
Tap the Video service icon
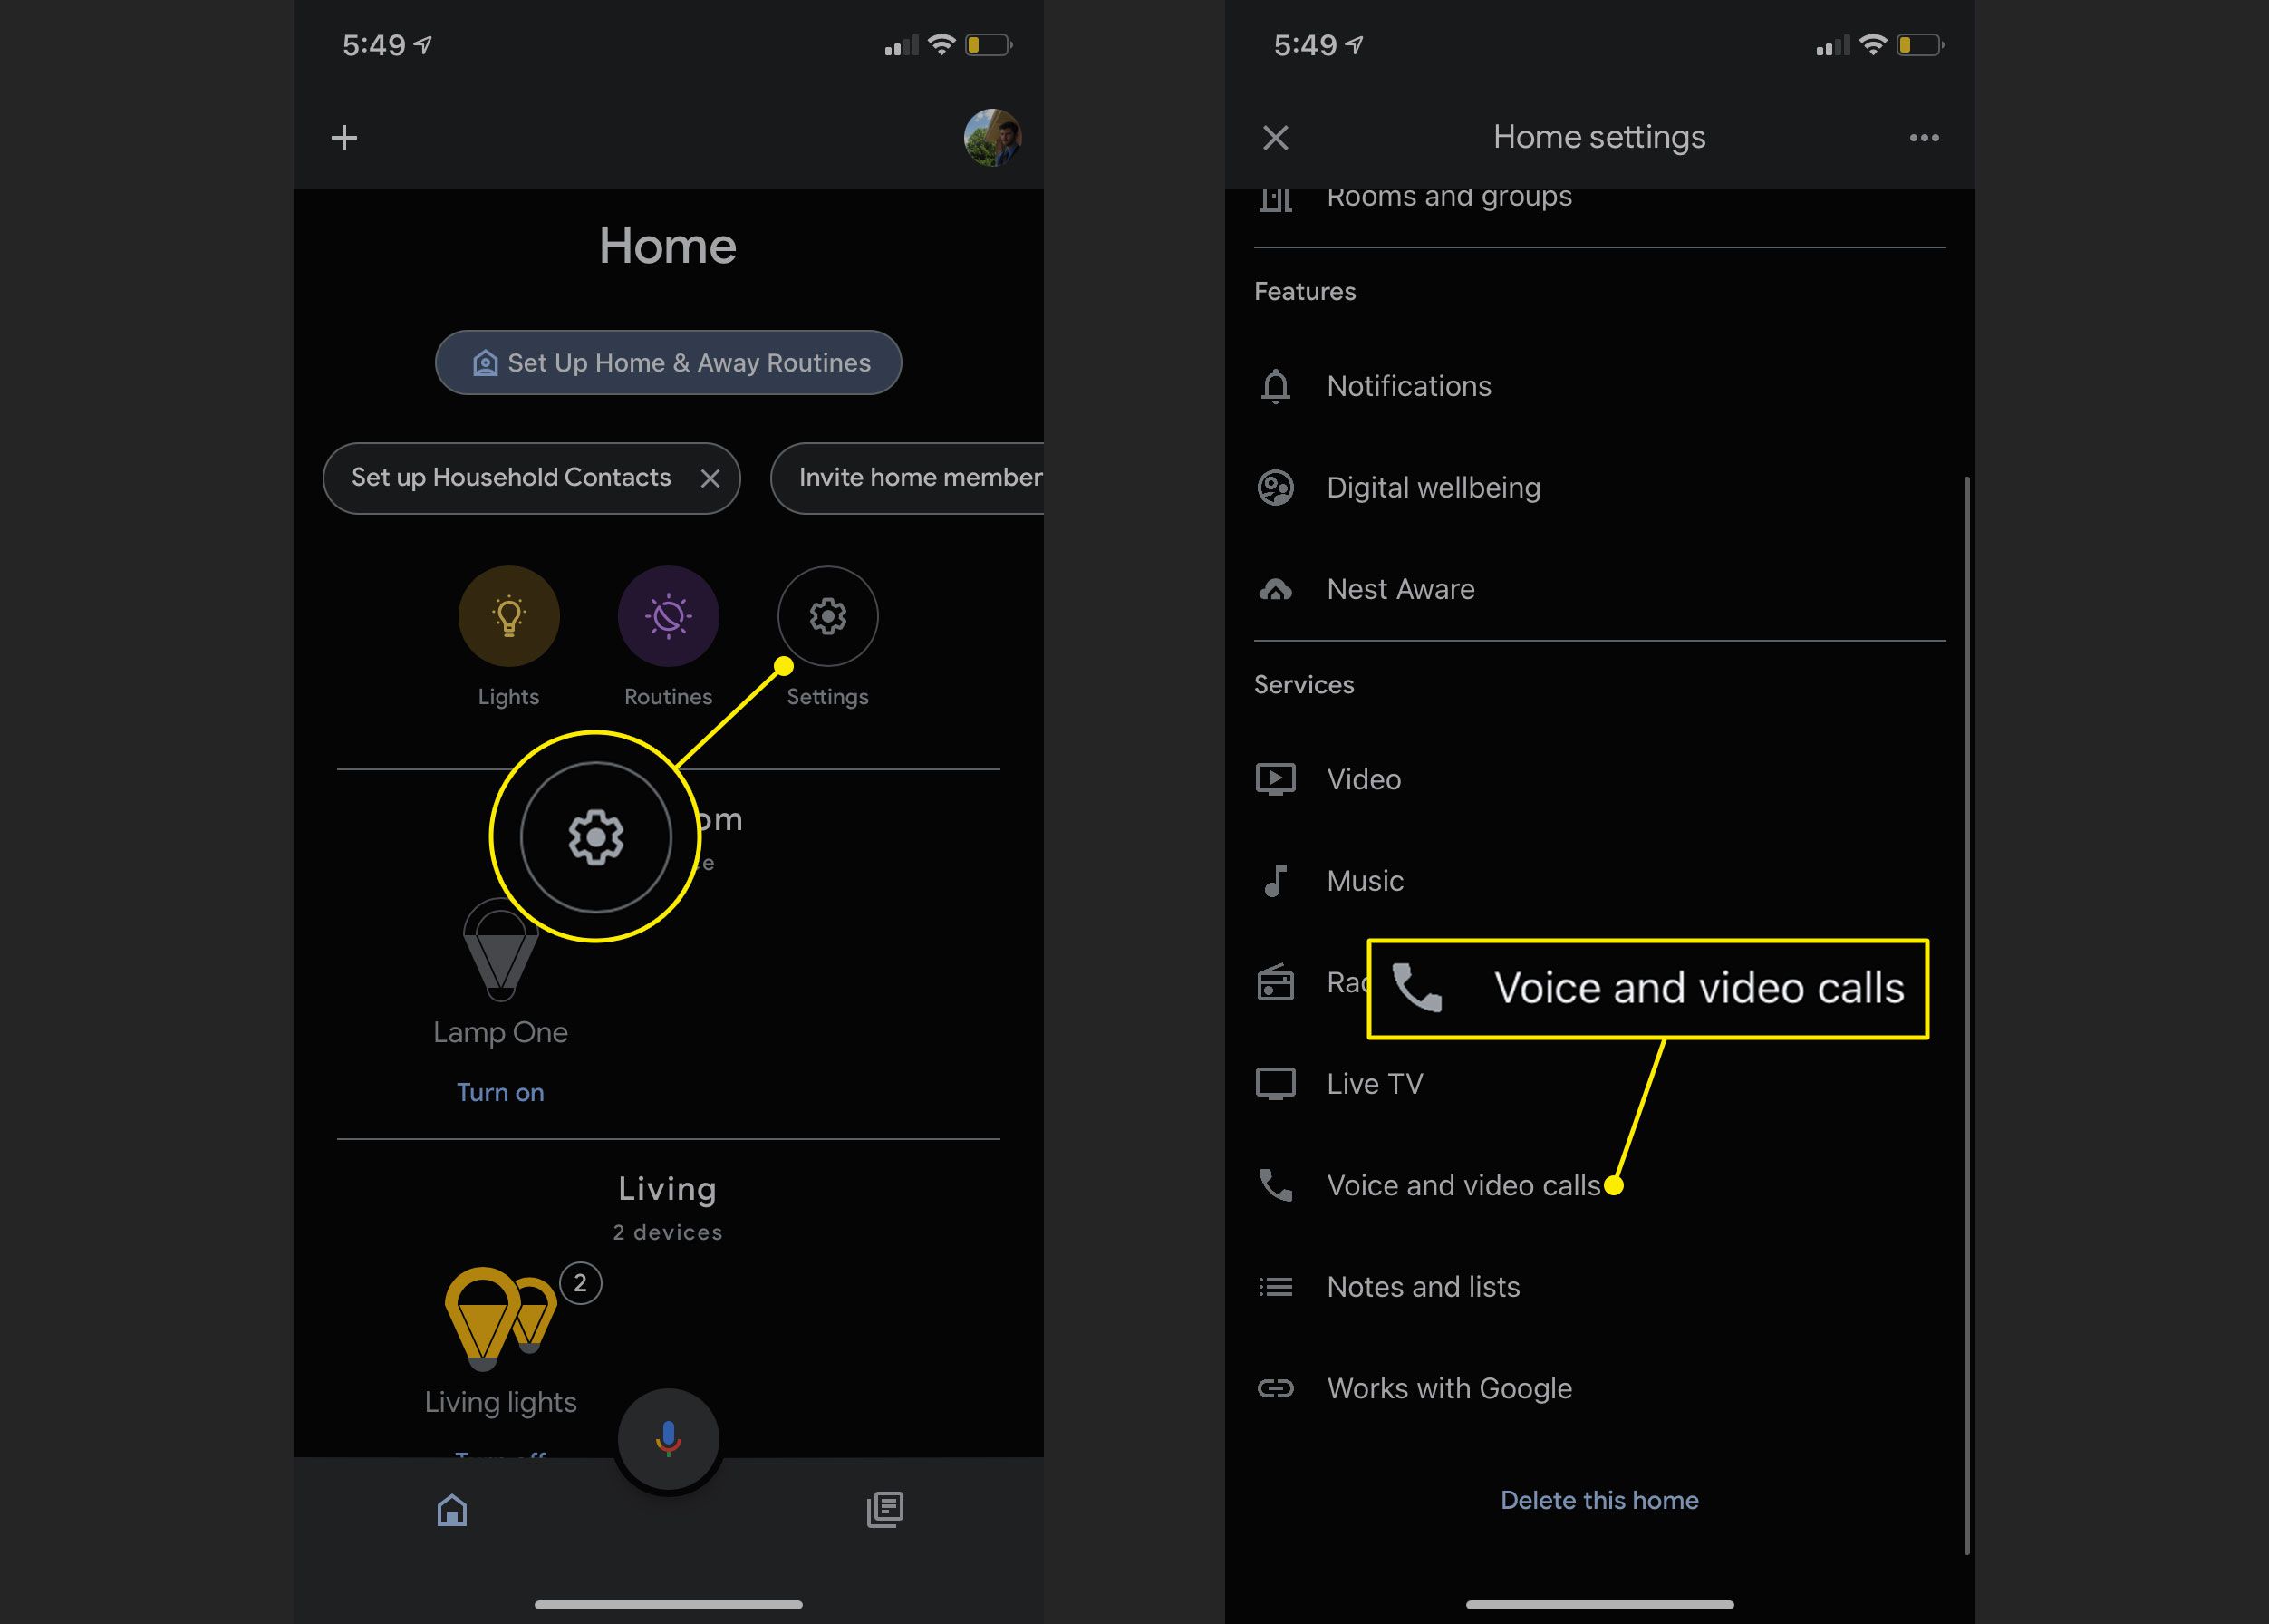click(x=1276, y=778)
